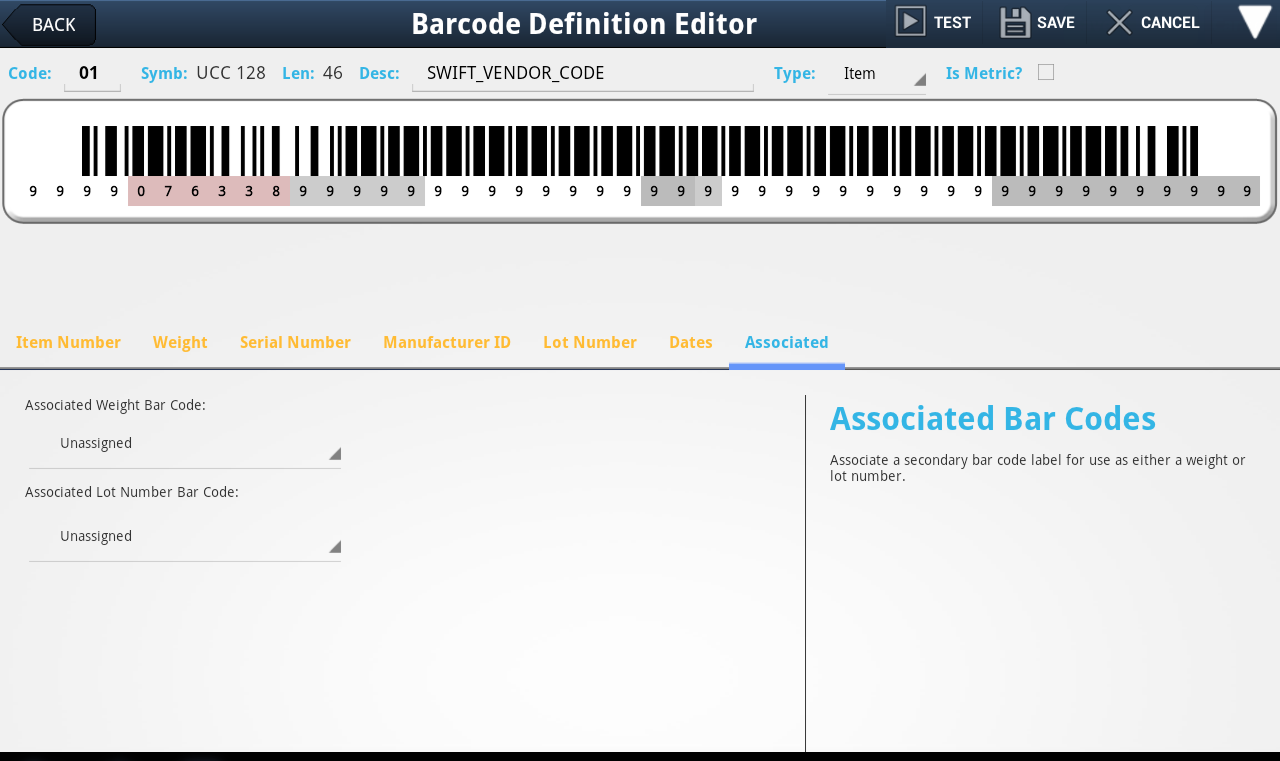Open the top-right triangle dropdown menu
This screenshot has width=1280, height=761.
coord(1254,22)
